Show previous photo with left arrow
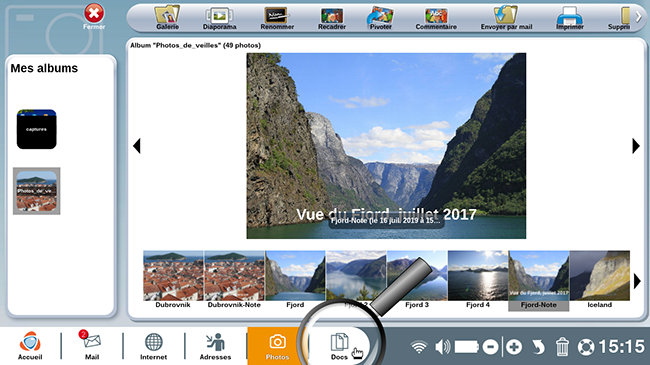Screen dimensions: 650x365 point(137,146)
